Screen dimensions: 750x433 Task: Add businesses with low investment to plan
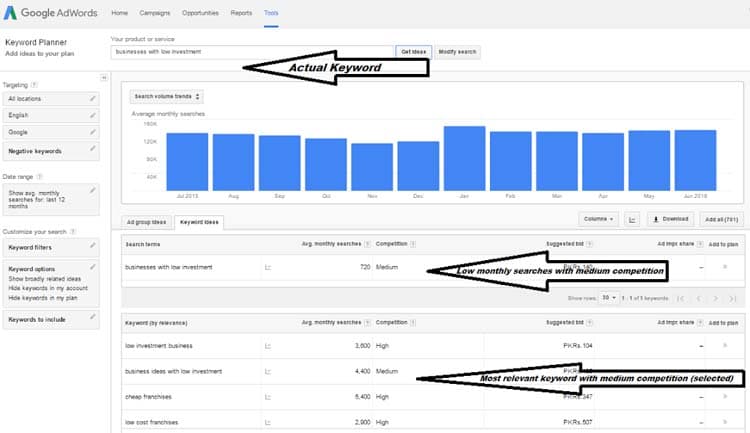pyautogui.click(x=725, y=266)
